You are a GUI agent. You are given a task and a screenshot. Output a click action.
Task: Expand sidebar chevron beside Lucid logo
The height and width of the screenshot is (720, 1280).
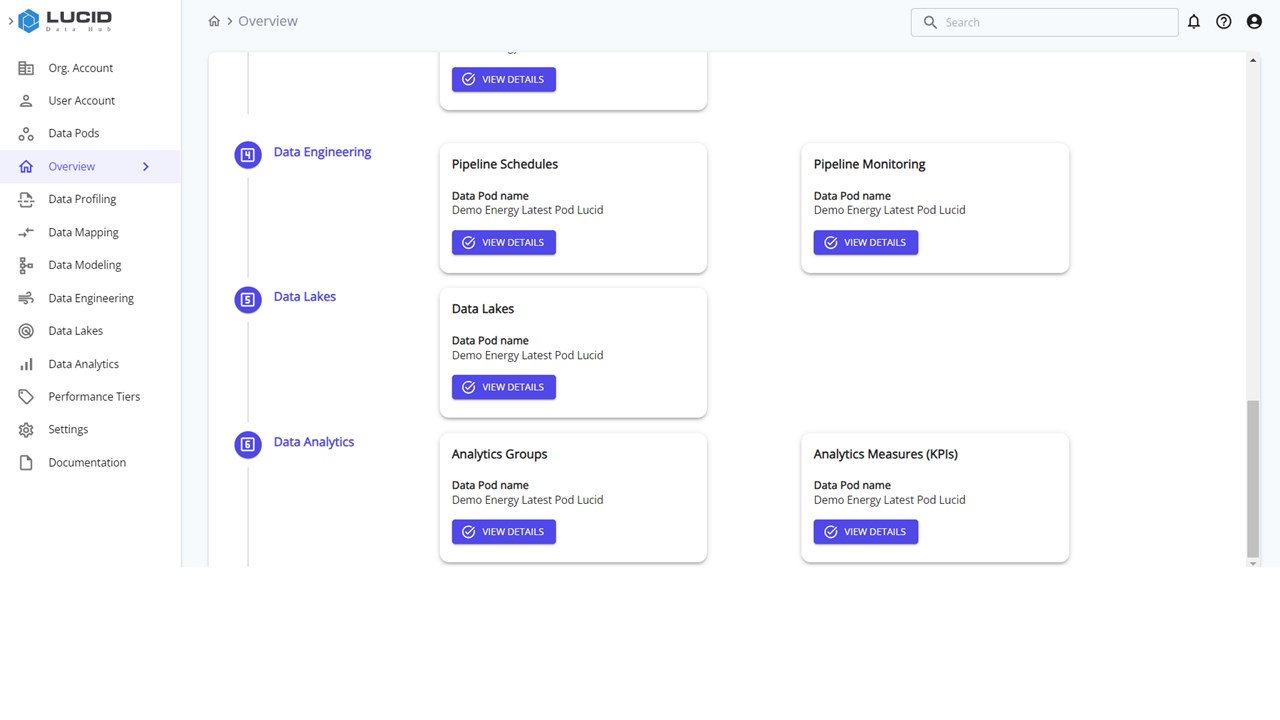click(10, 20)
